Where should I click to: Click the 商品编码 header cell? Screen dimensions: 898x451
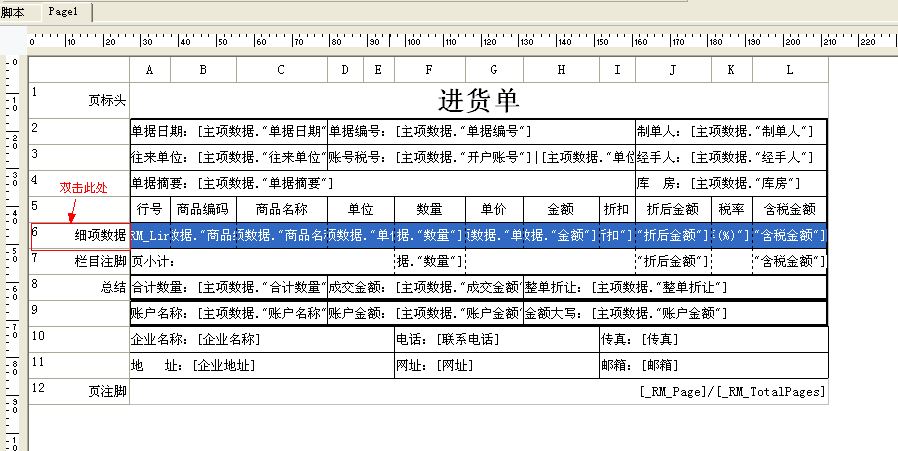tap(203, 210)
